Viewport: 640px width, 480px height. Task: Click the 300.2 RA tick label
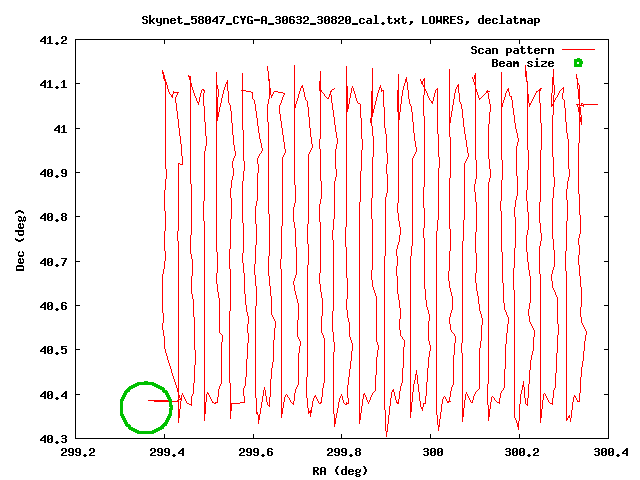coord(522,452)
